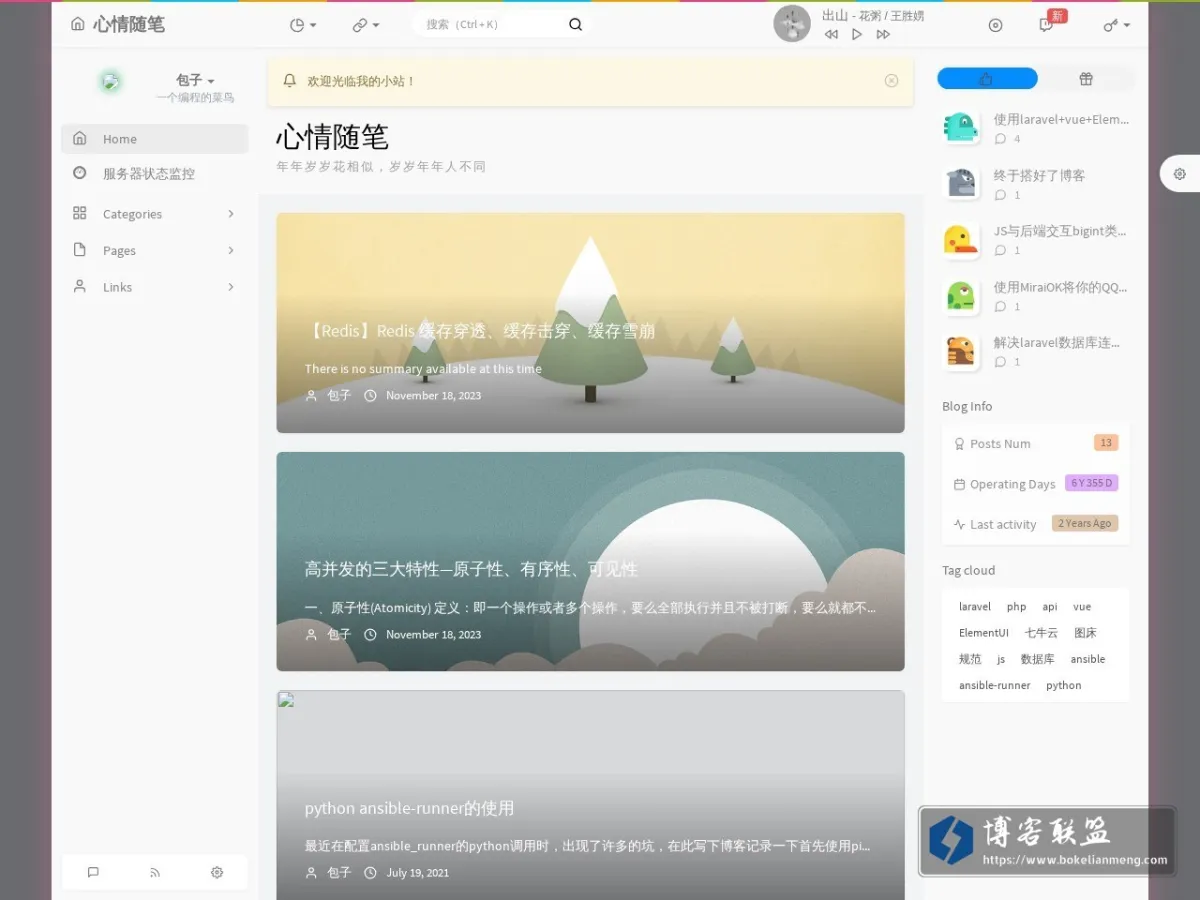Open the key login dropdown
The width and height of the screenshot is (1200, 900).
click(1117, 25)
